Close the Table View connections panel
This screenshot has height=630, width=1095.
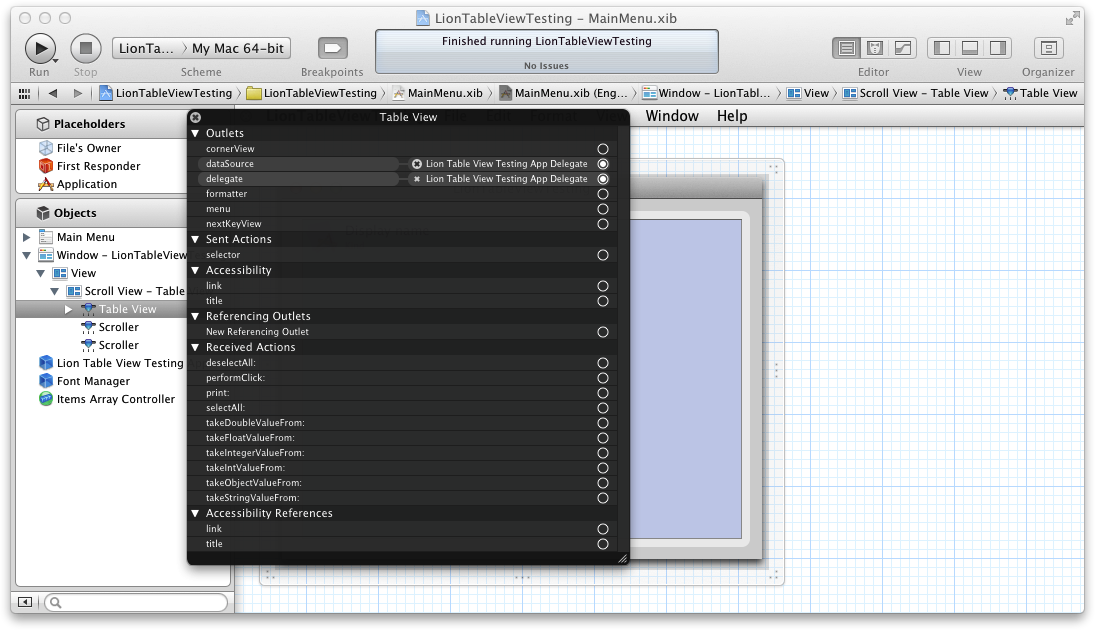196,117
